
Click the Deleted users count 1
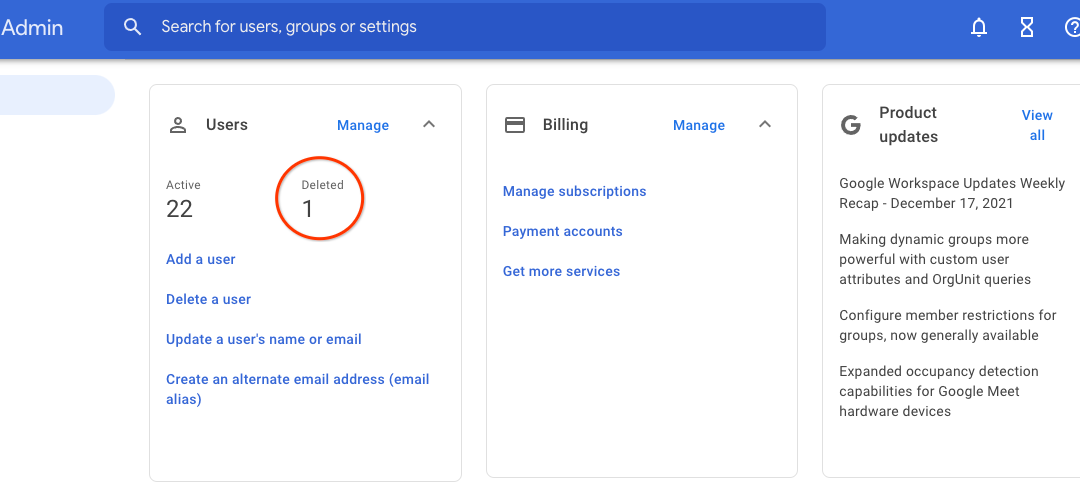point(307,209)
